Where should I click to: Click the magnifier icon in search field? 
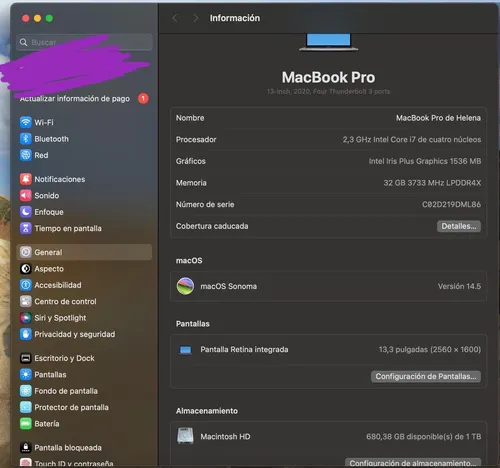click(23, 42)
